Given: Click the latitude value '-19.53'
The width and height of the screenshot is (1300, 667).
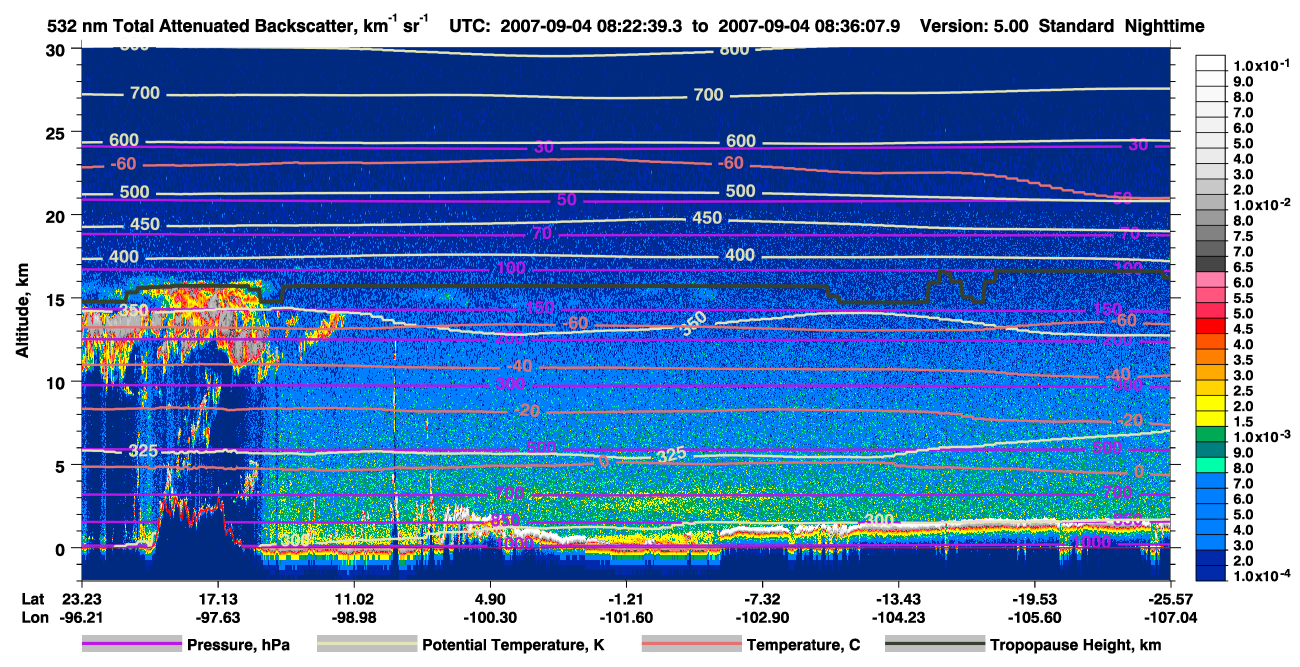Looking at the screenshot, I should point(1035,598).
